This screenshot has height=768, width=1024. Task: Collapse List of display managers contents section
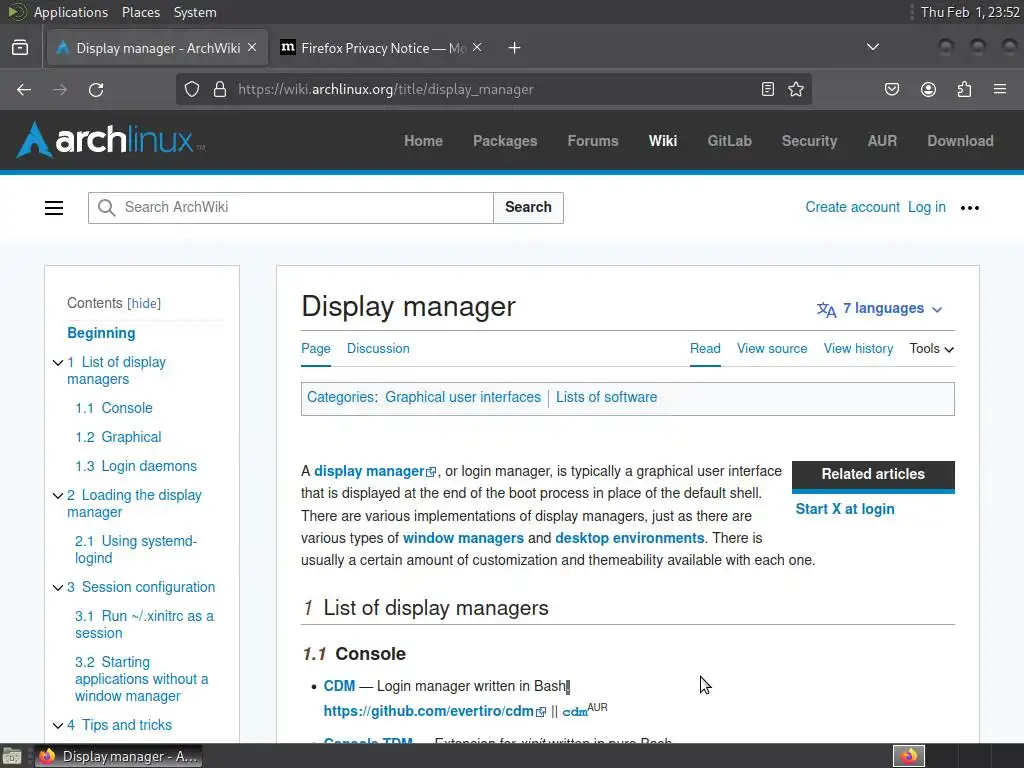[57, 362]
